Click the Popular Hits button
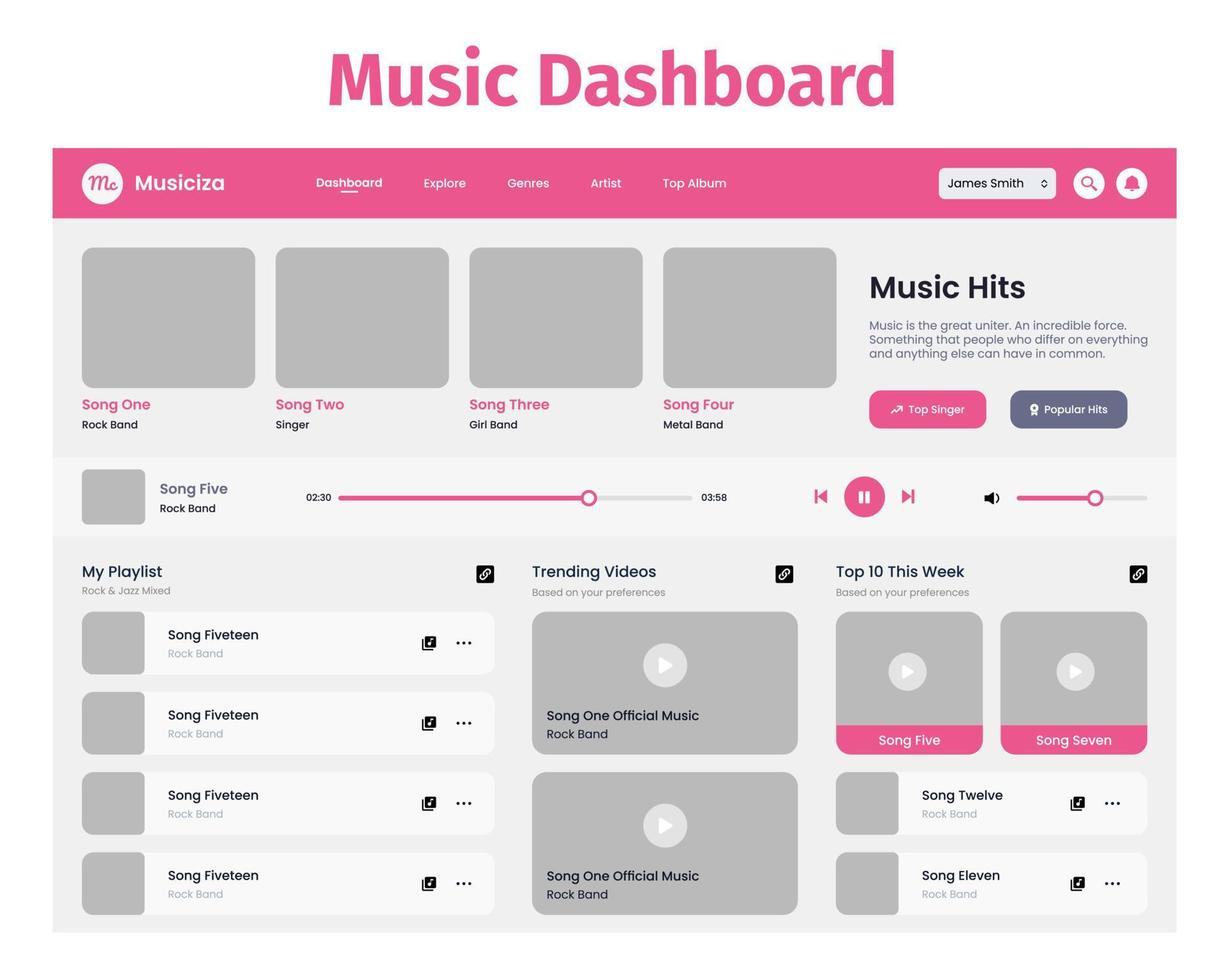Image resolution: width=1225 pixels, height=980 pixels. [1069, 410]
